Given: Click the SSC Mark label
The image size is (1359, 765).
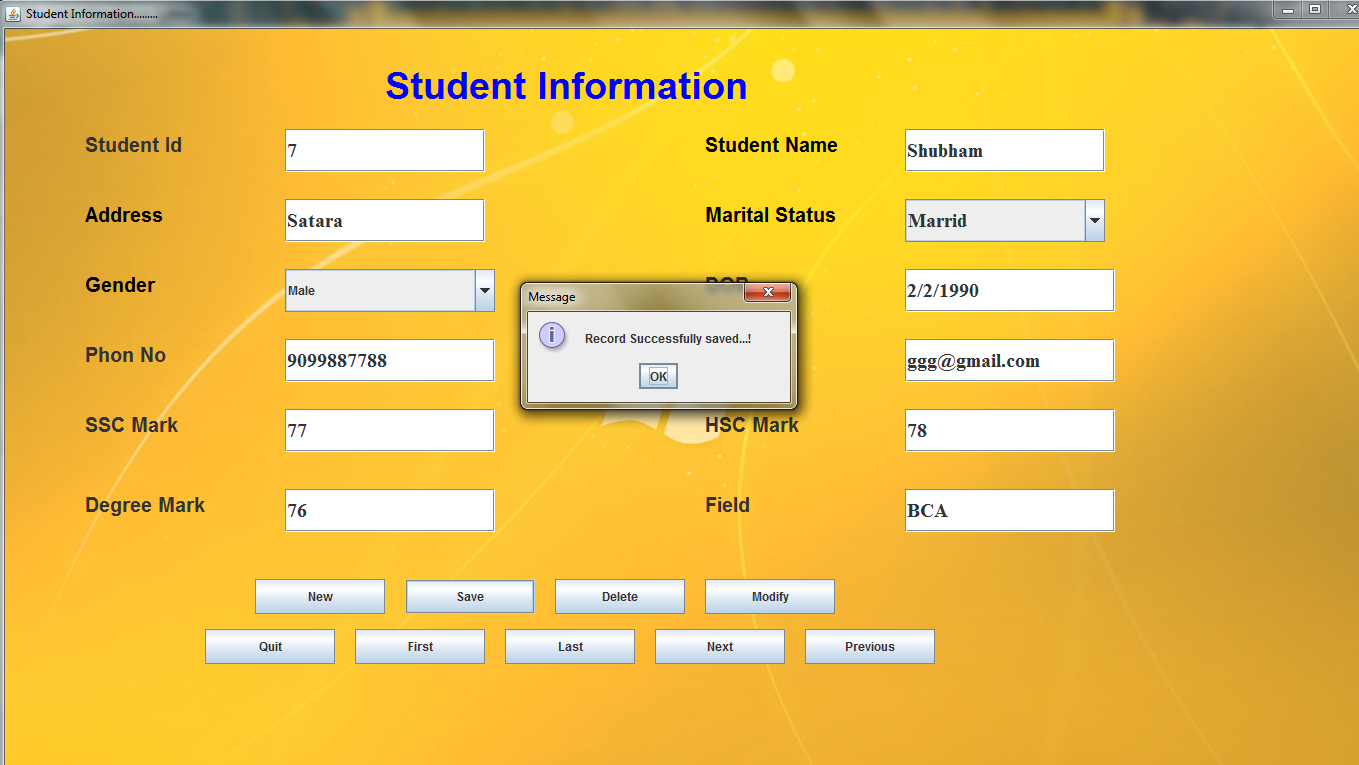Looking at the screenshot, I should (131, 425).
